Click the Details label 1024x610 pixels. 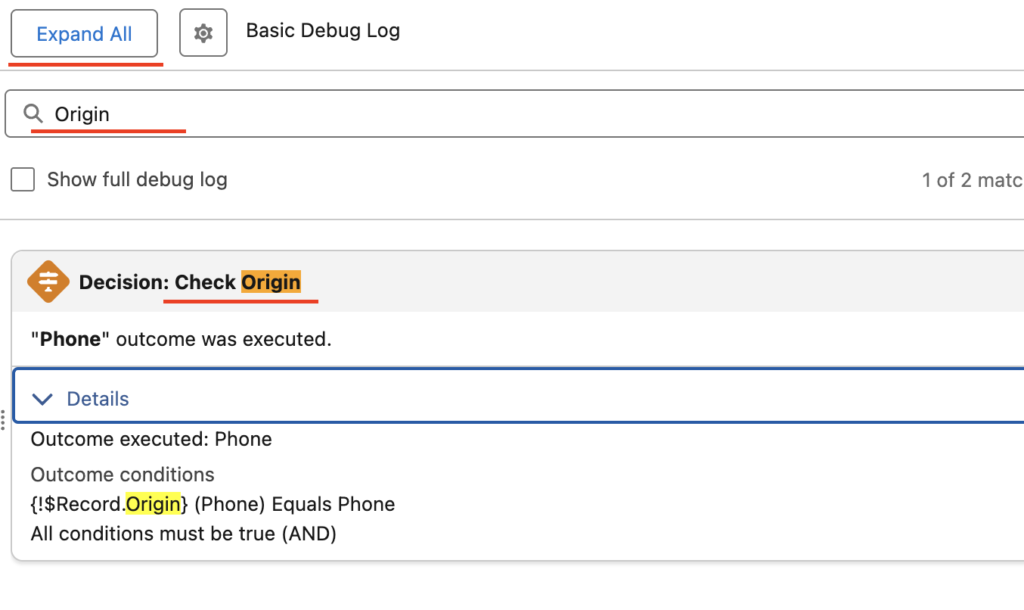98,398
